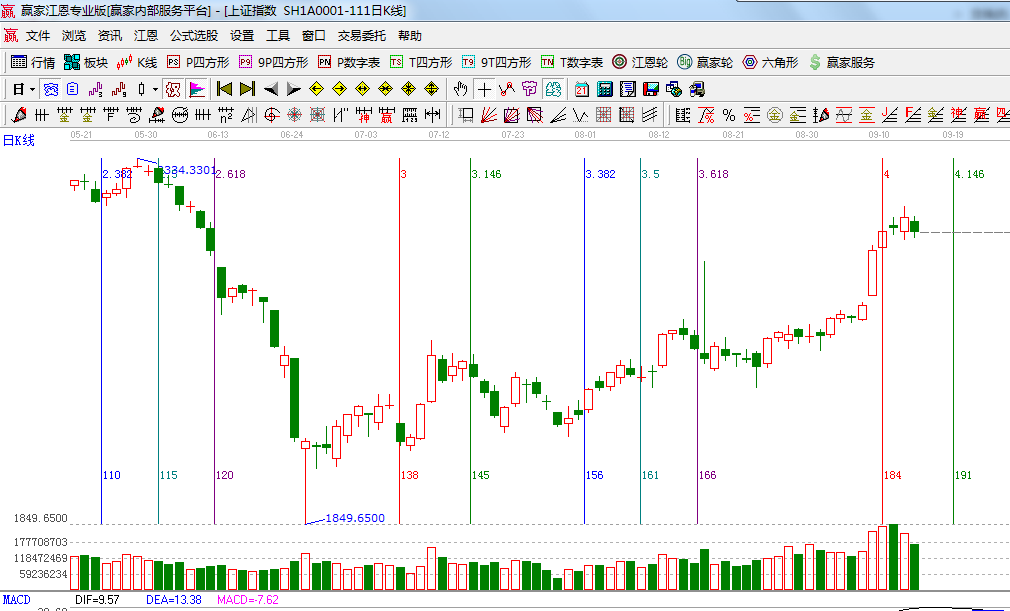The width and height of the screenshot is (1010, 611).
Task: Open the 交易委托 menu
Action: tap(361, 35)
